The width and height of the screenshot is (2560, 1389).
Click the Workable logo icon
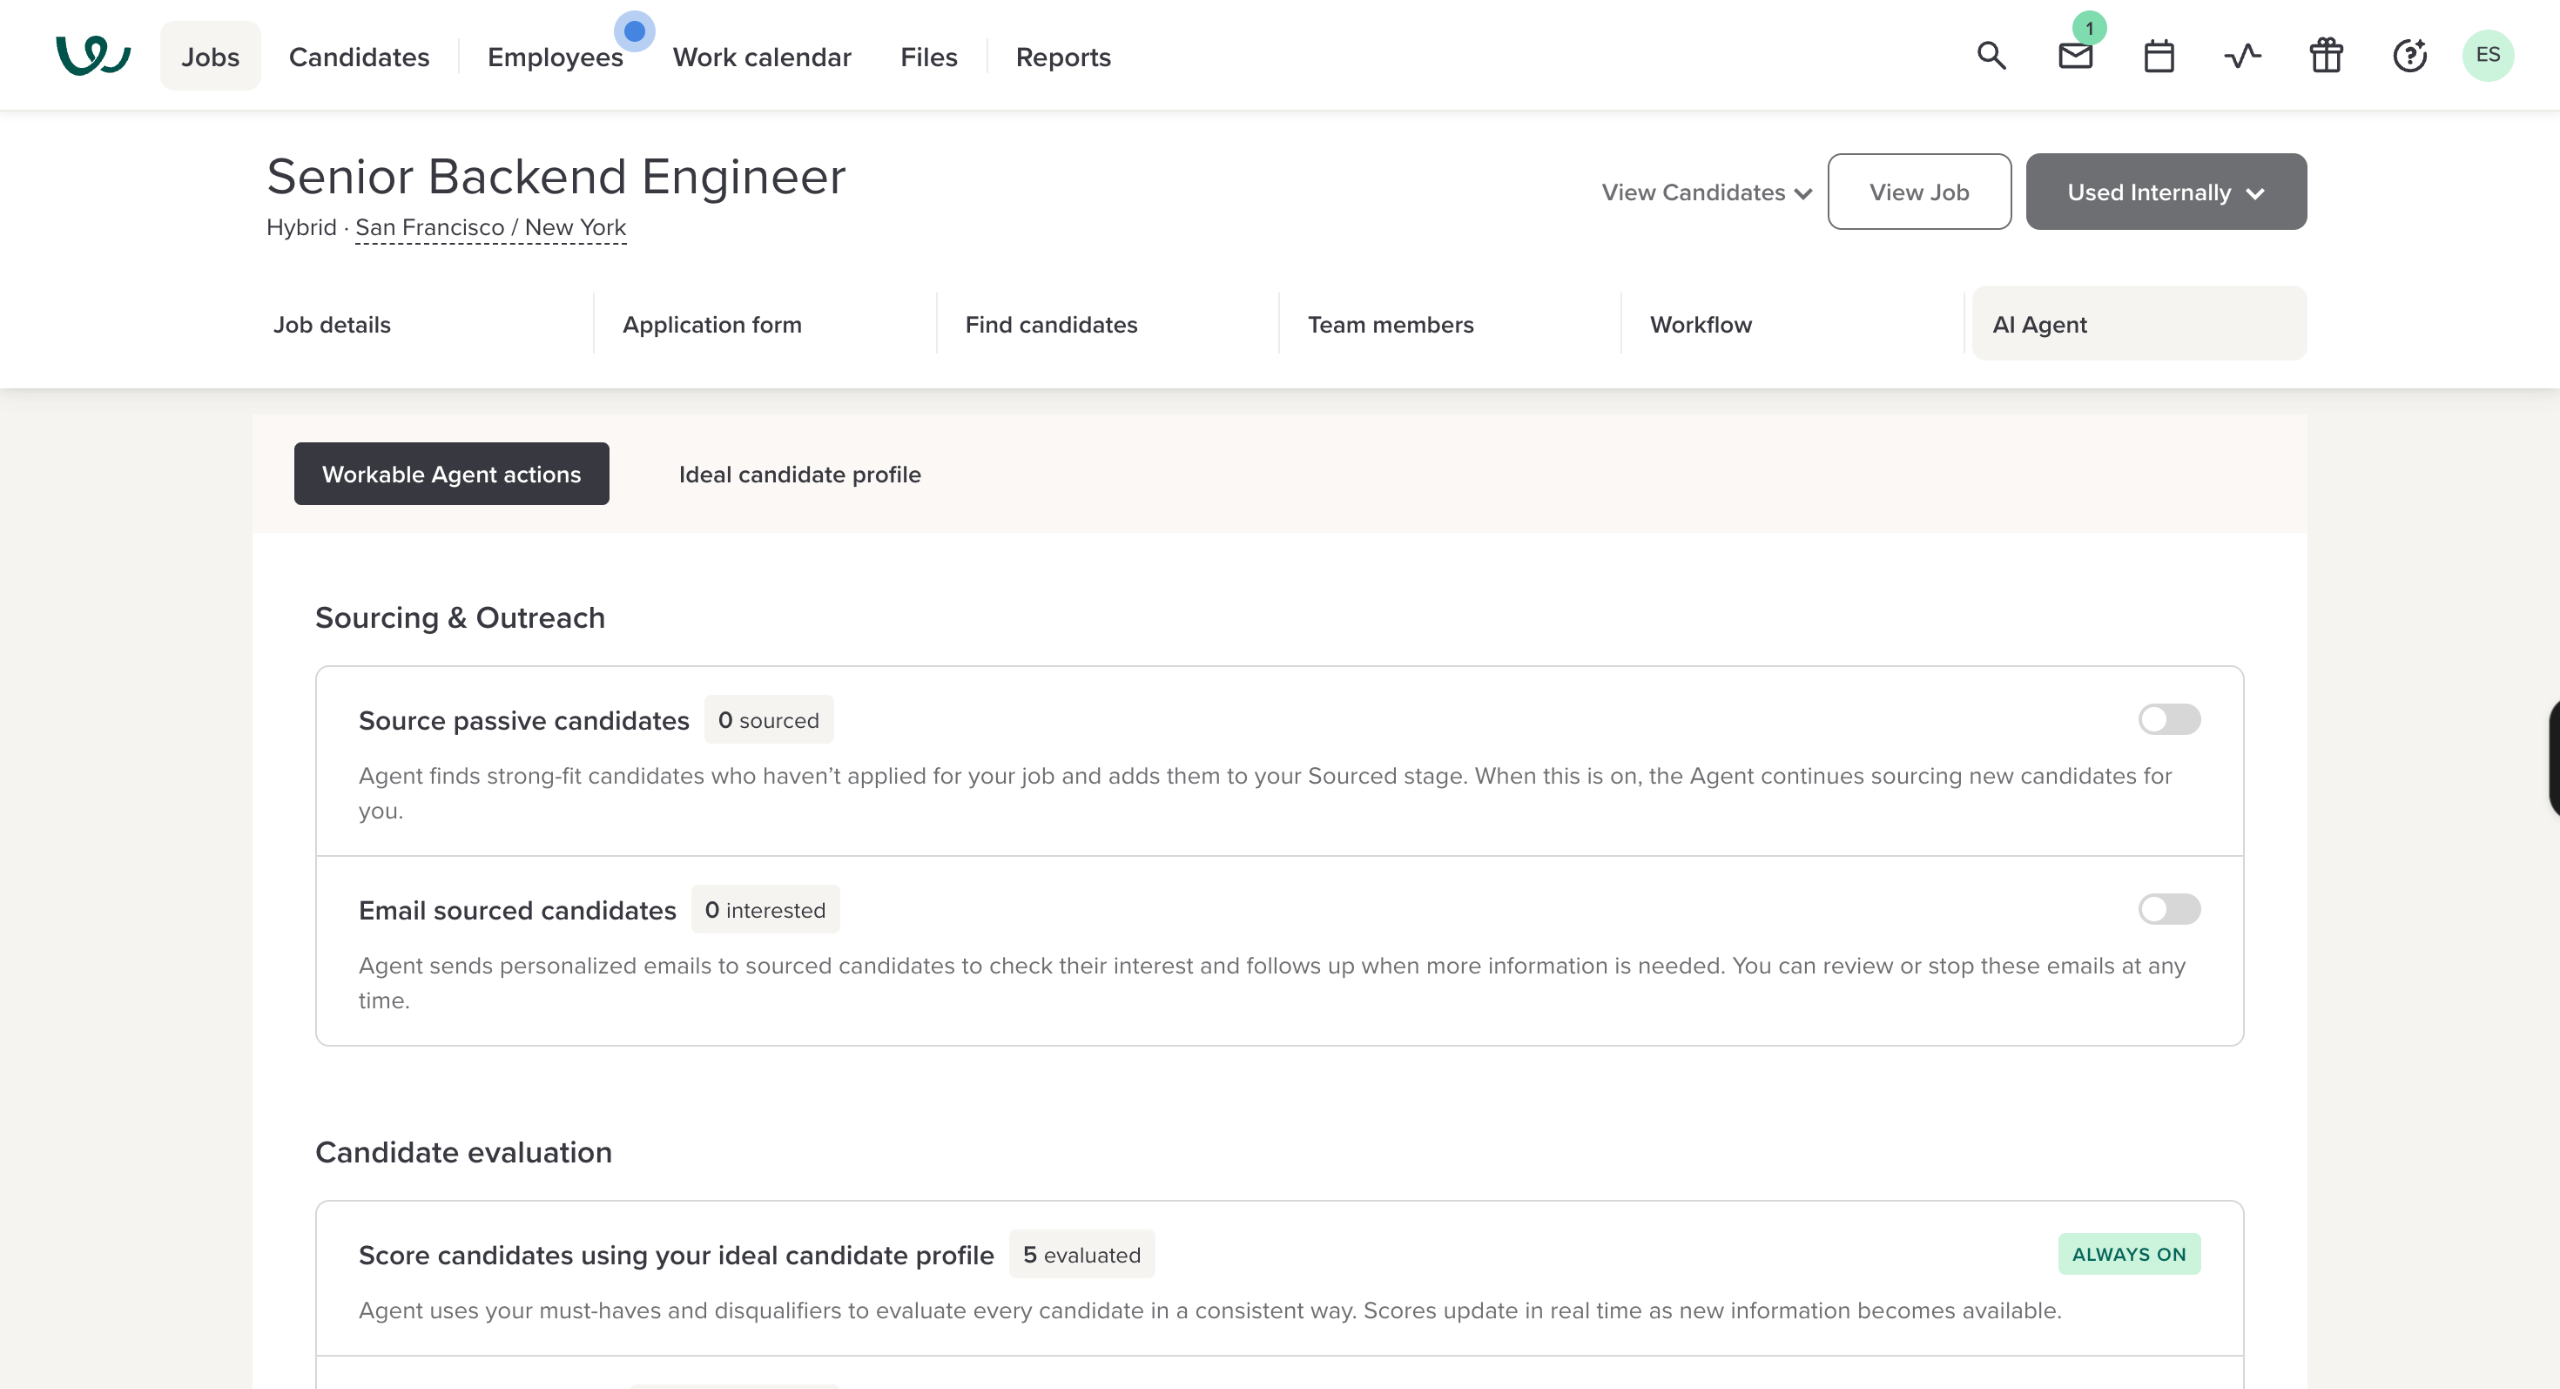(x=92, y=55)
